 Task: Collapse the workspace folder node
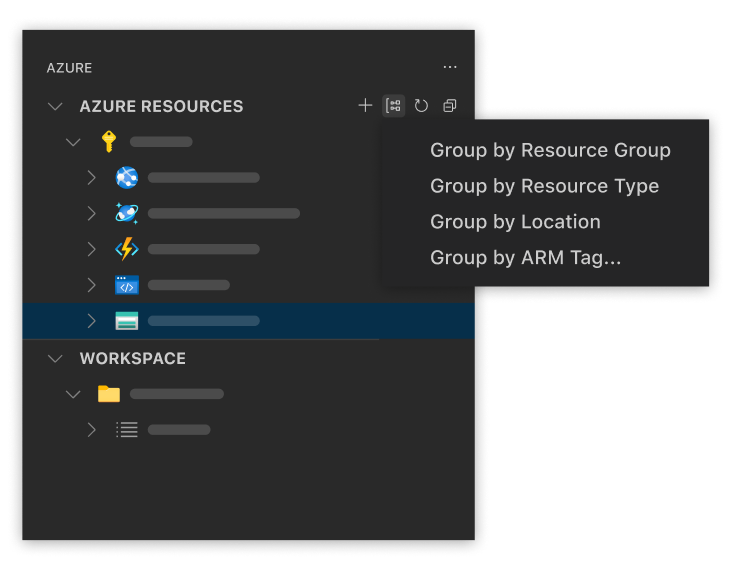[x=73, y=395]
